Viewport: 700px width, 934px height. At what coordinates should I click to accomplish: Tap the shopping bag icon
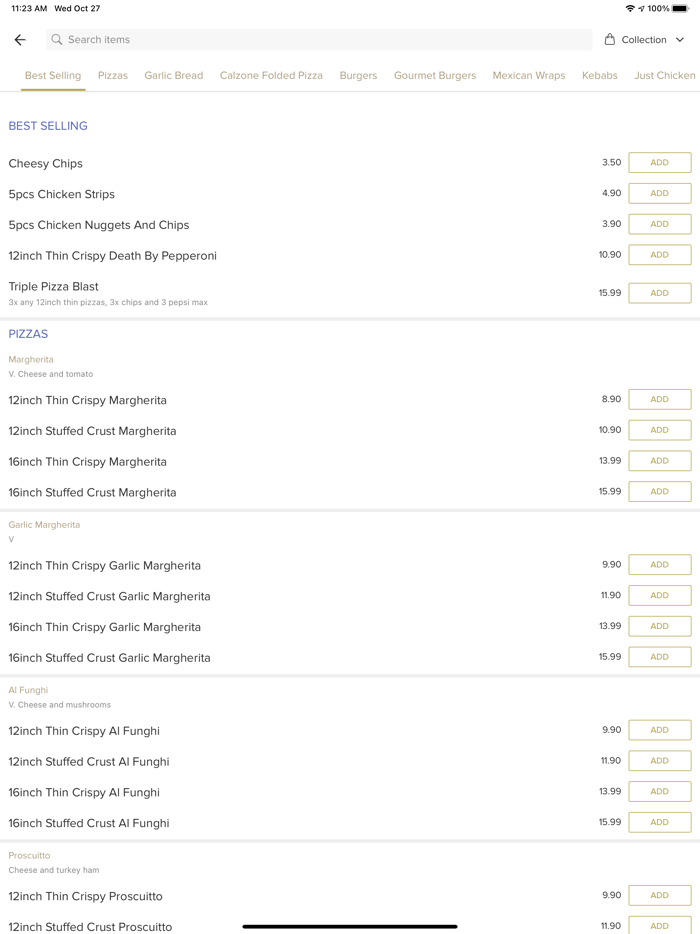610,40
